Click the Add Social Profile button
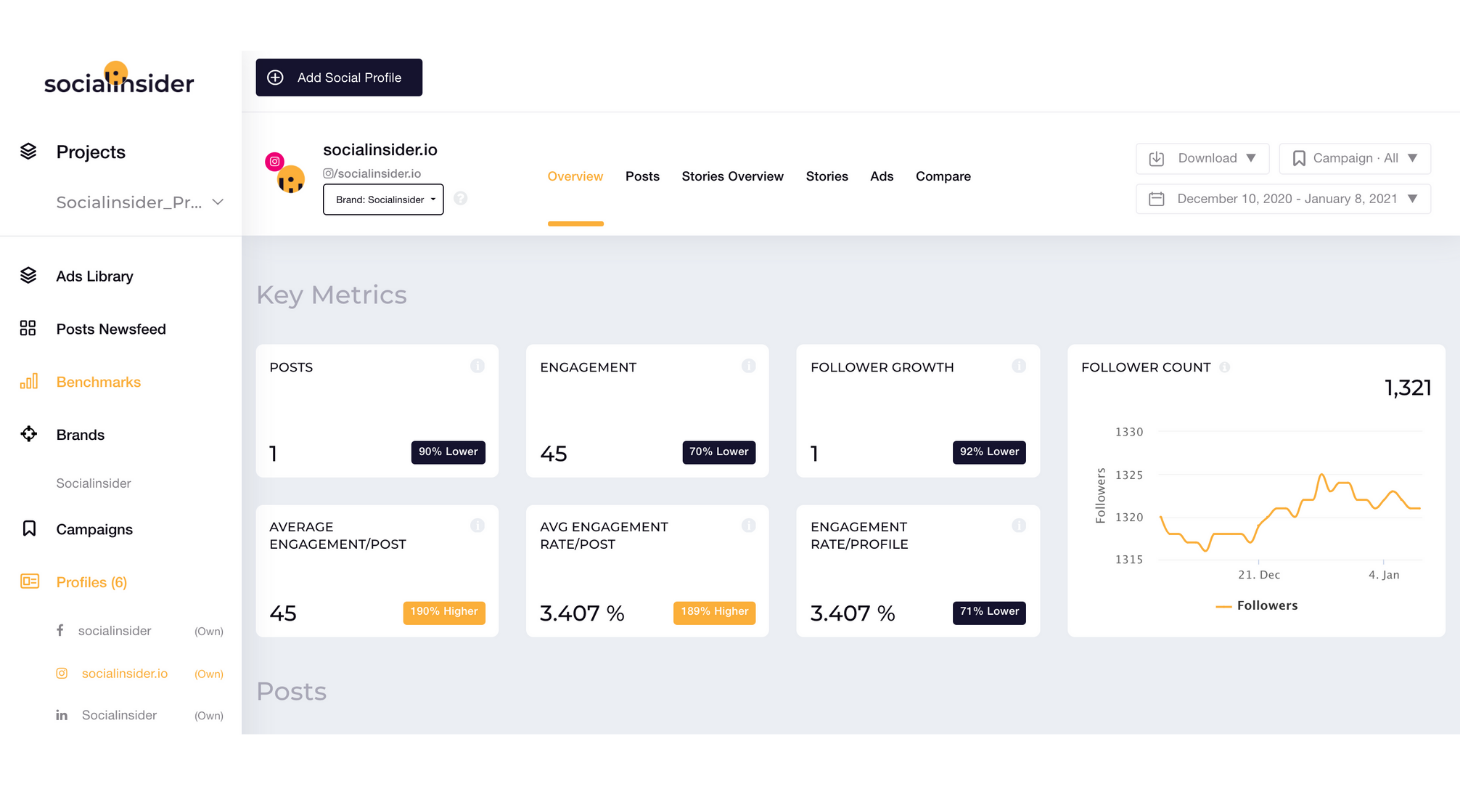The height and width of the screenshot is (800, 1460). [339, 77]
